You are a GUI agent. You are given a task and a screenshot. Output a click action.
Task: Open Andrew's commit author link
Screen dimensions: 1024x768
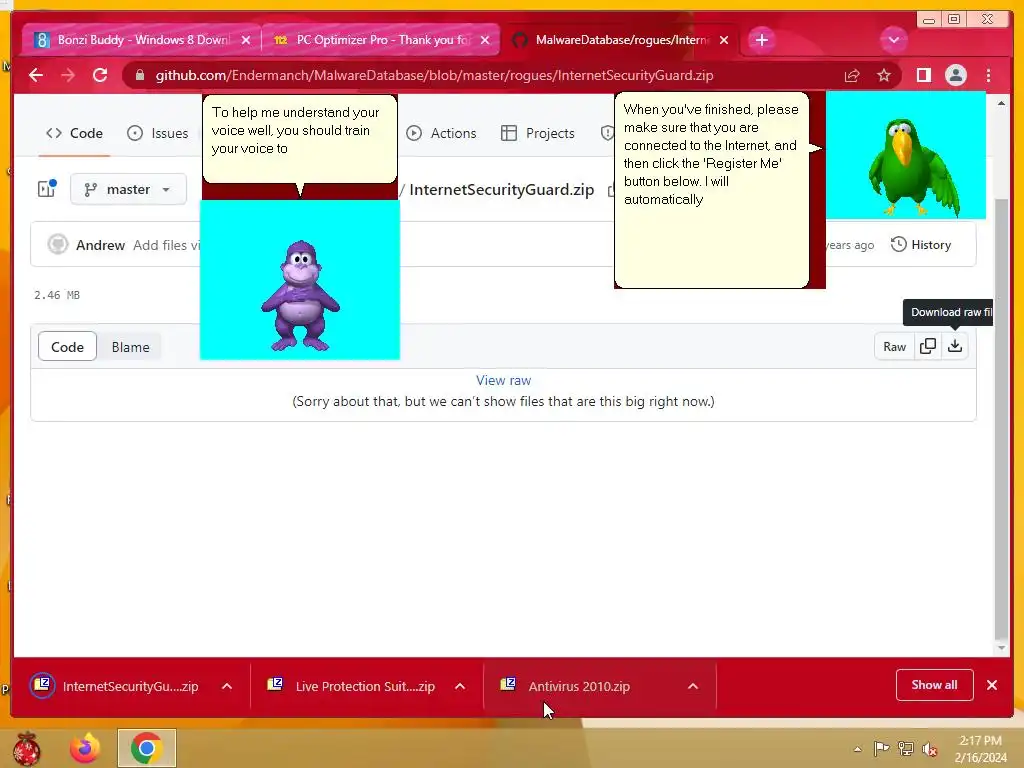tap(100, 245)
